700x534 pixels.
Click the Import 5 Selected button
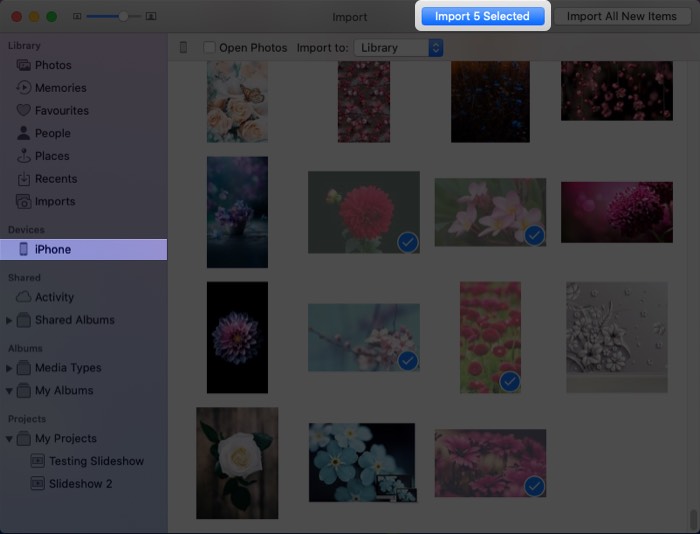point(482,17)
